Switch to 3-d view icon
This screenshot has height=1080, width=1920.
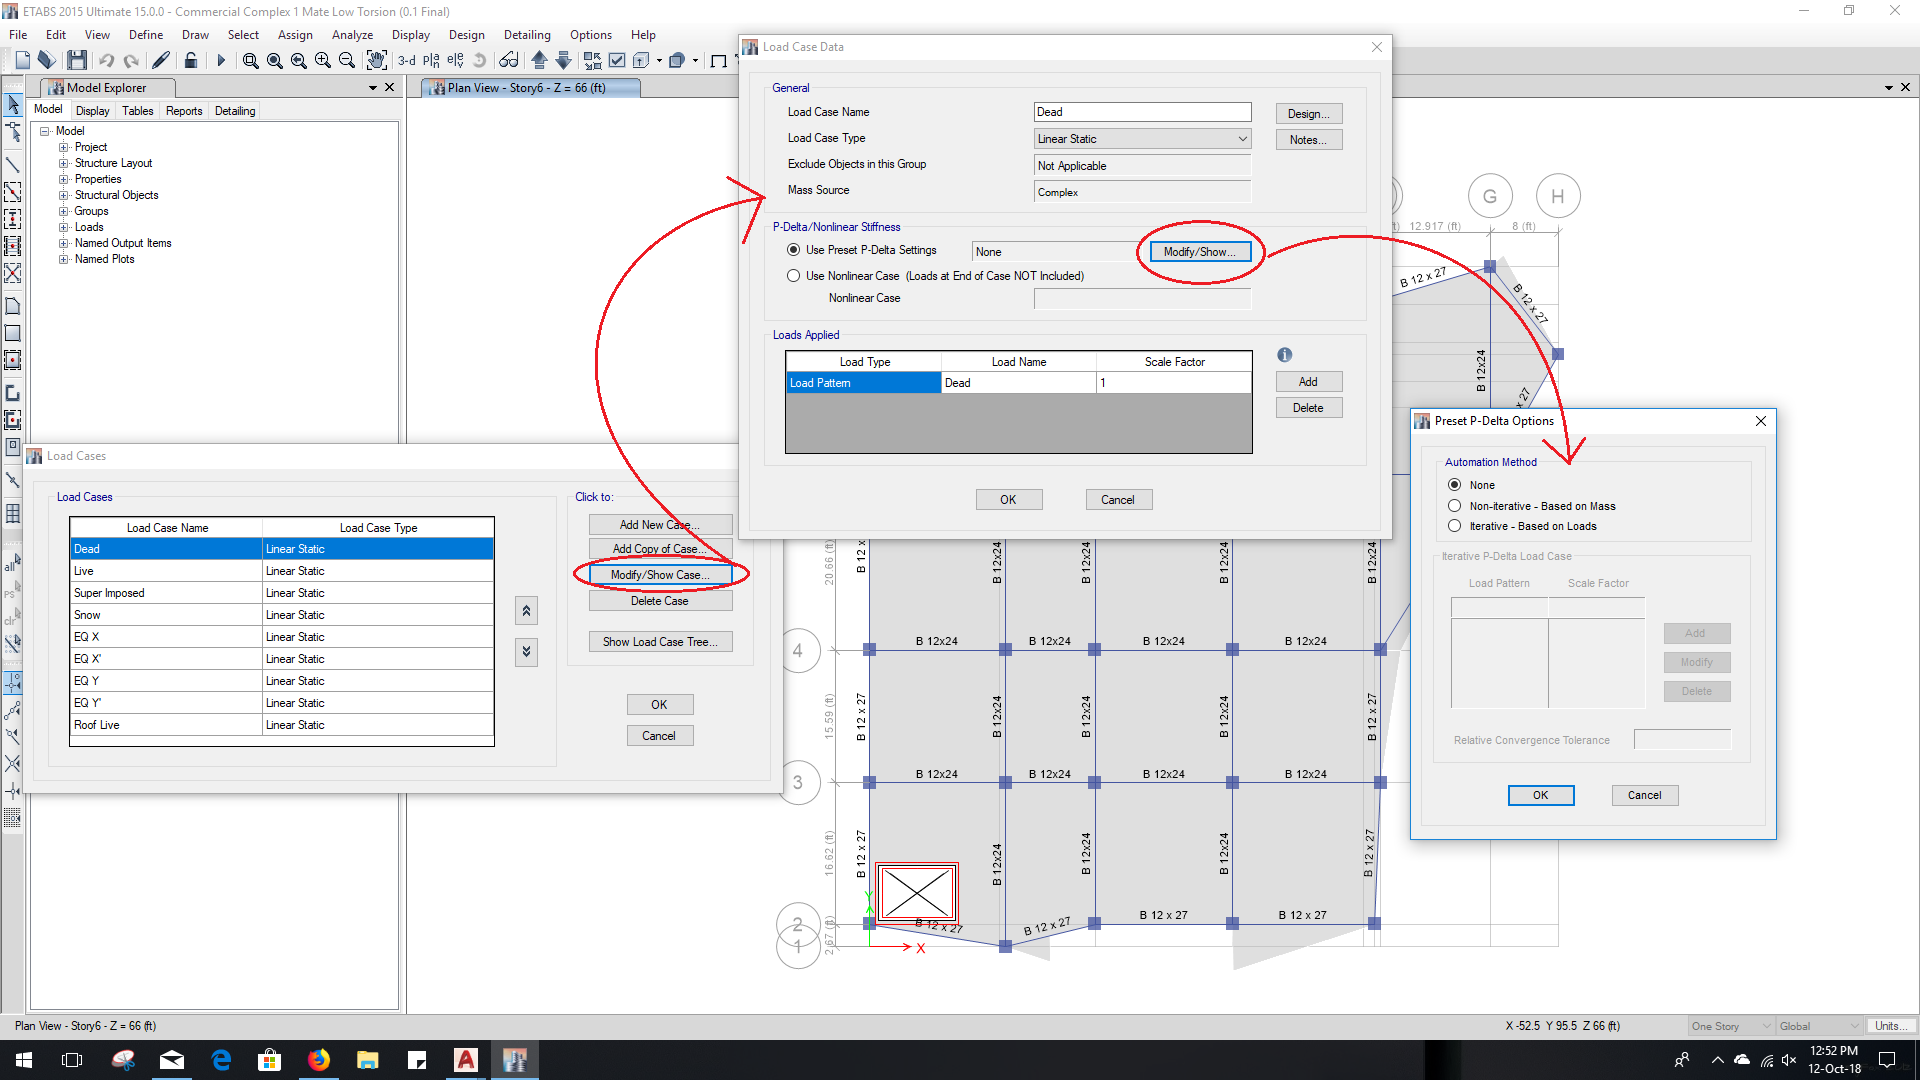(x=407, y=61)
